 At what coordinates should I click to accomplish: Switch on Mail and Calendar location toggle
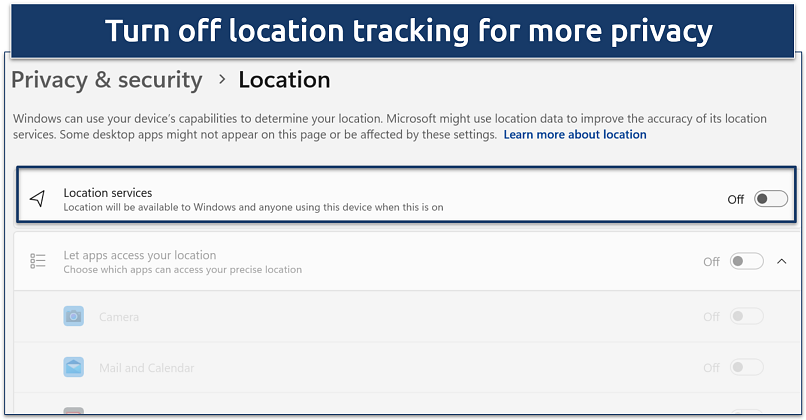pyautogui.click(x=746, y=367)
